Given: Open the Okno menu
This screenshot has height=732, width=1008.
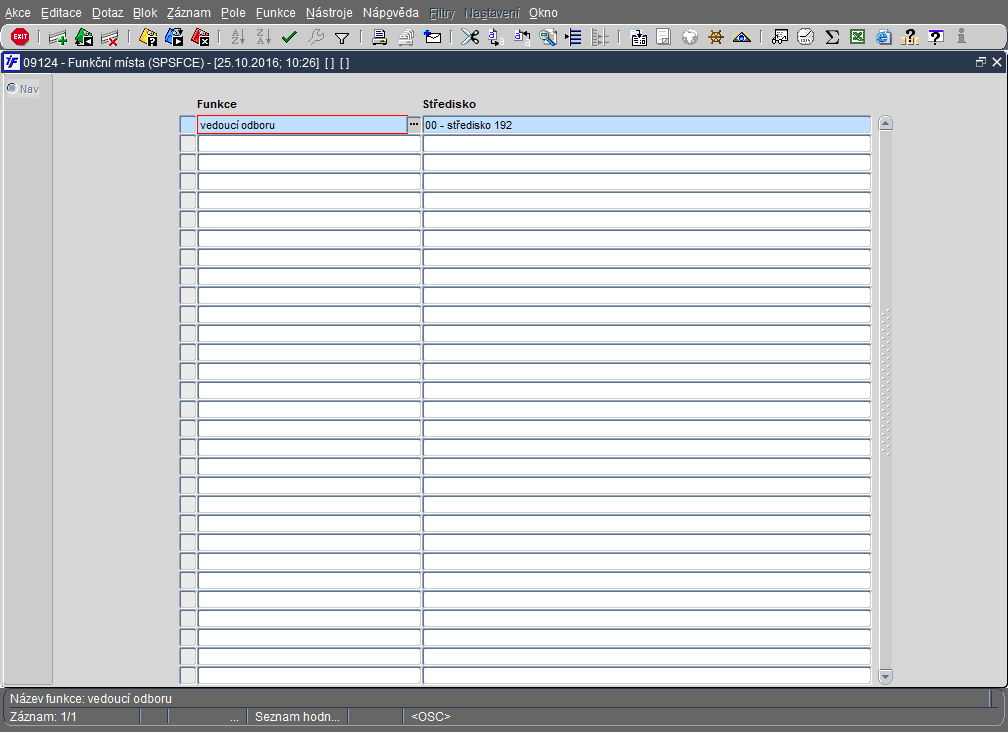Looking at the screenshot, I should pos(543,13).
